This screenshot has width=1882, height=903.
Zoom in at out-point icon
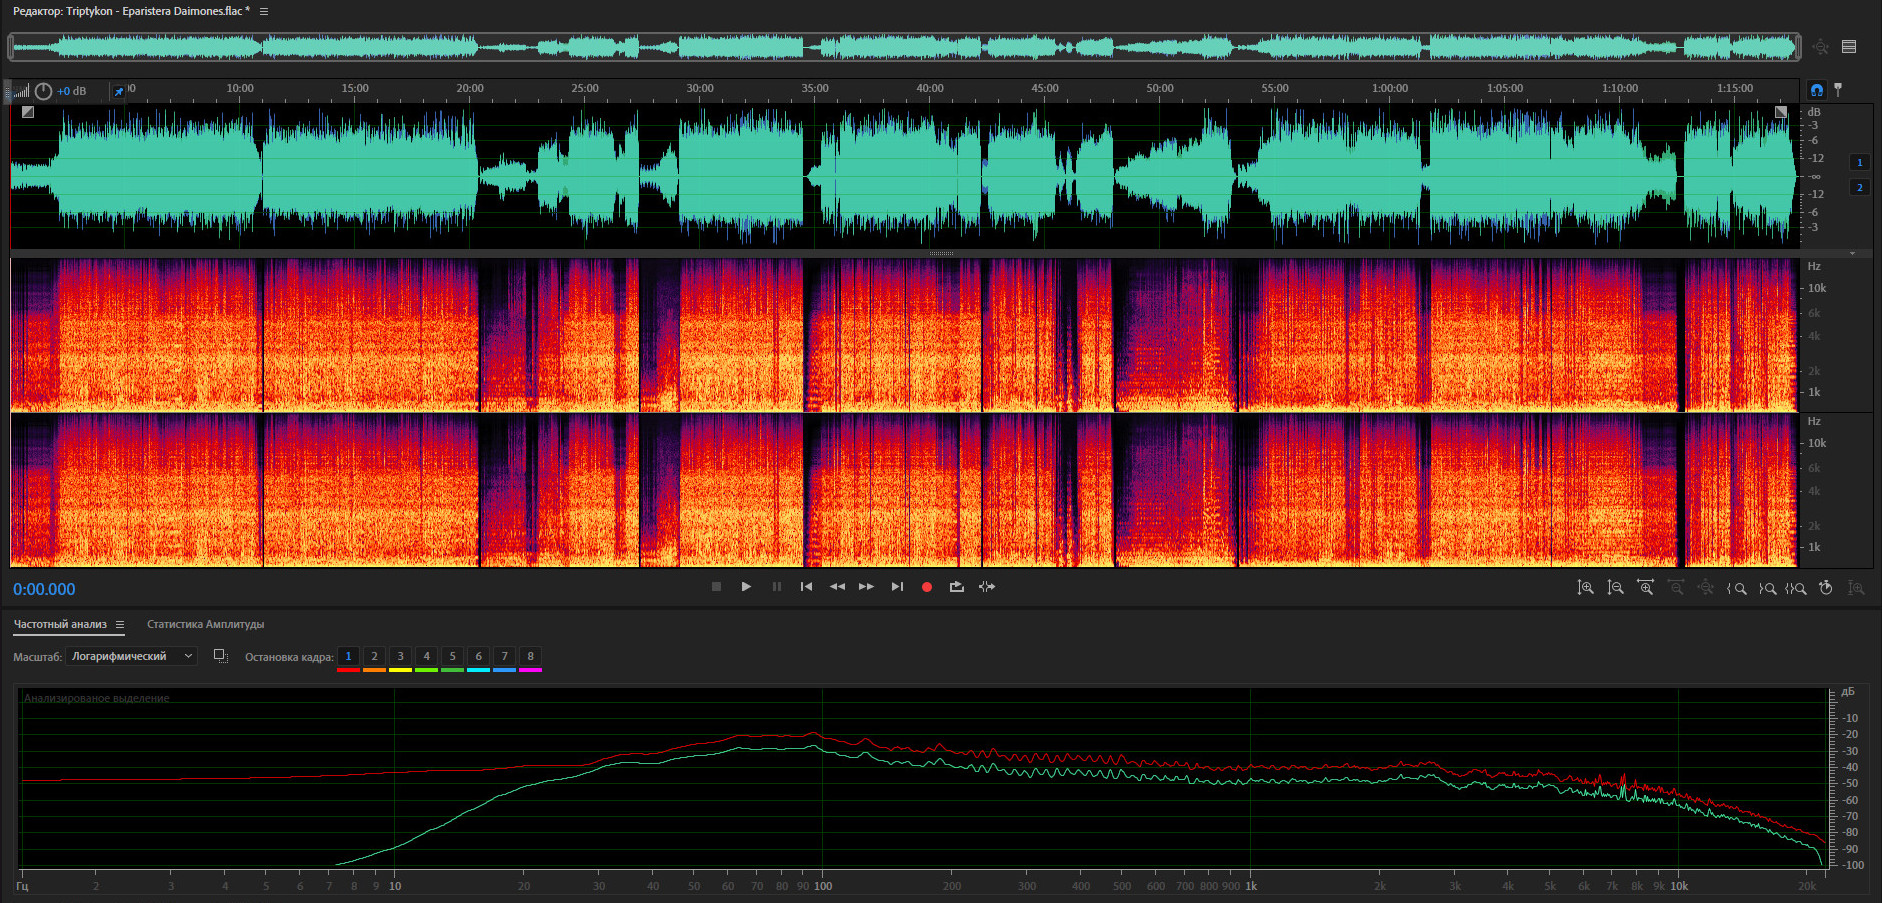pyautogui.click(x=1767, y=588)
